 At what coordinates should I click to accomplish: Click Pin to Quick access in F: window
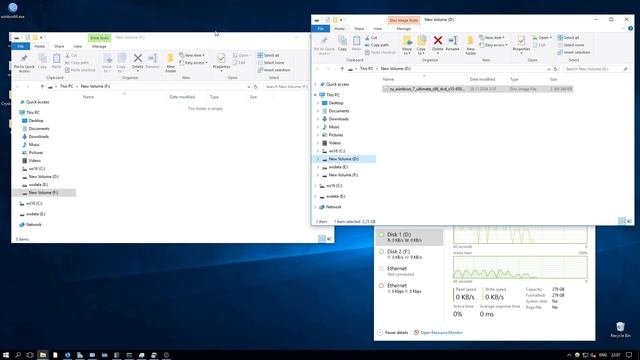click(x=24, y=63)
